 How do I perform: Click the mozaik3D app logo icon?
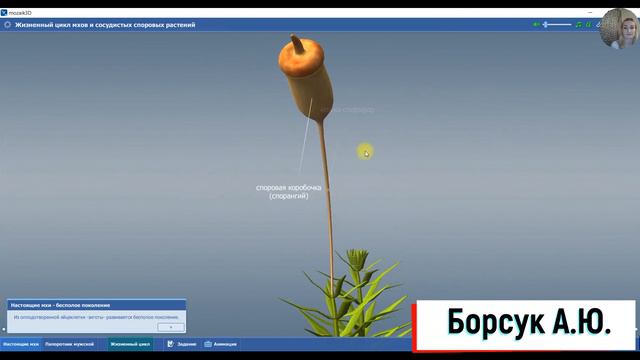4,13
